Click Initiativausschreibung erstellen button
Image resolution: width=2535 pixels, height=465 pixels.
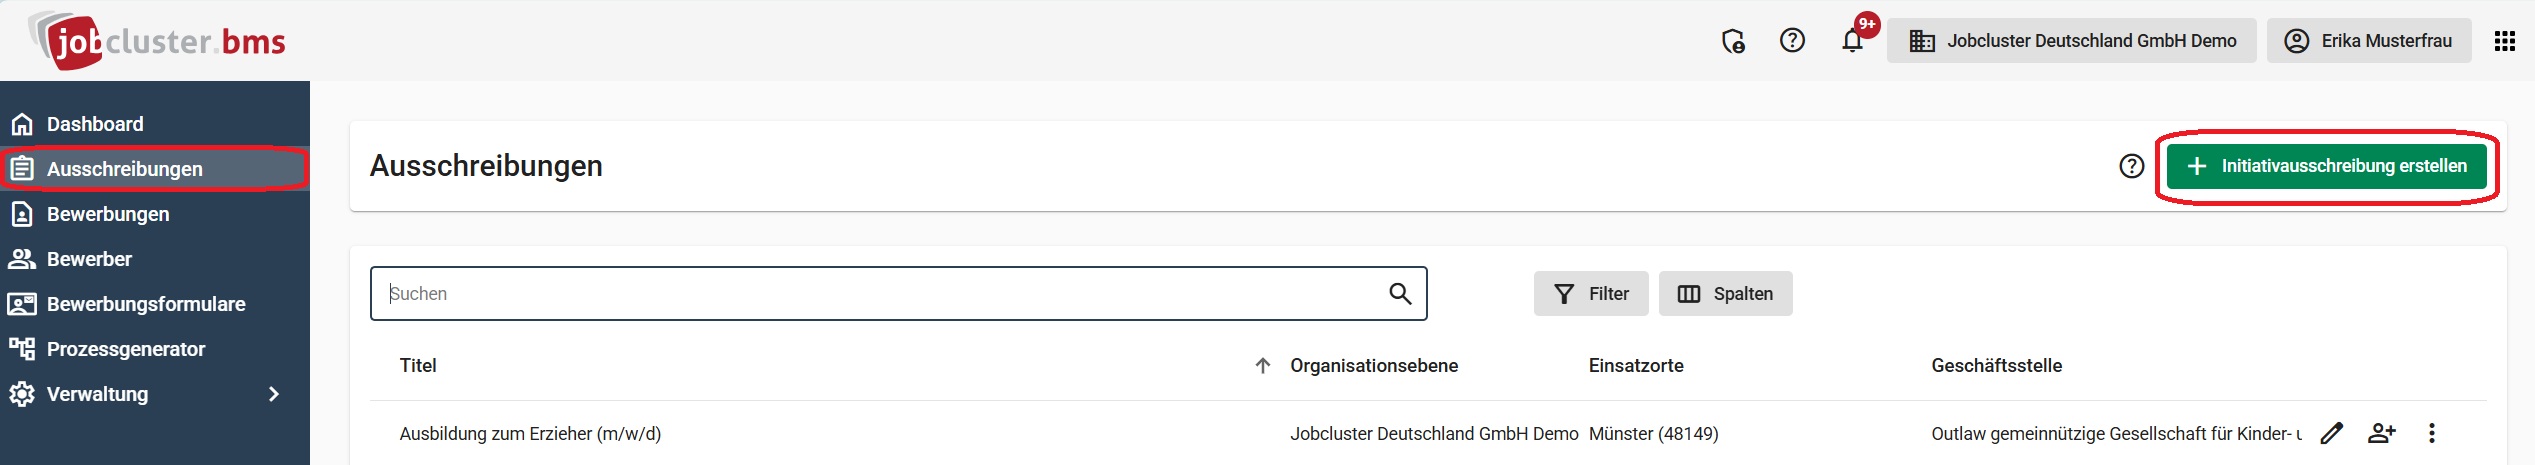click(2327, 166)
